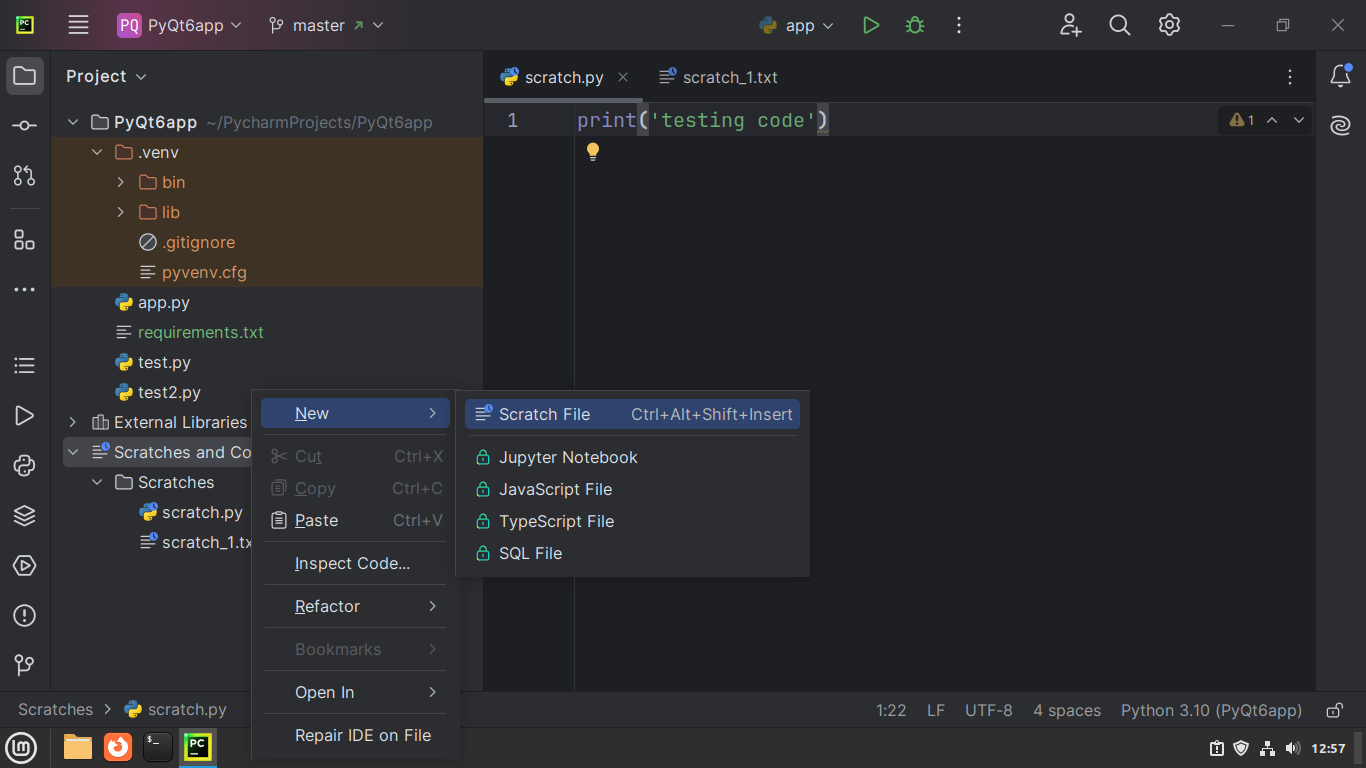The height and width of the screenshot is (768, 1366).
Task: Collapse the PyQt6app root folder
Action: [73, 122]
